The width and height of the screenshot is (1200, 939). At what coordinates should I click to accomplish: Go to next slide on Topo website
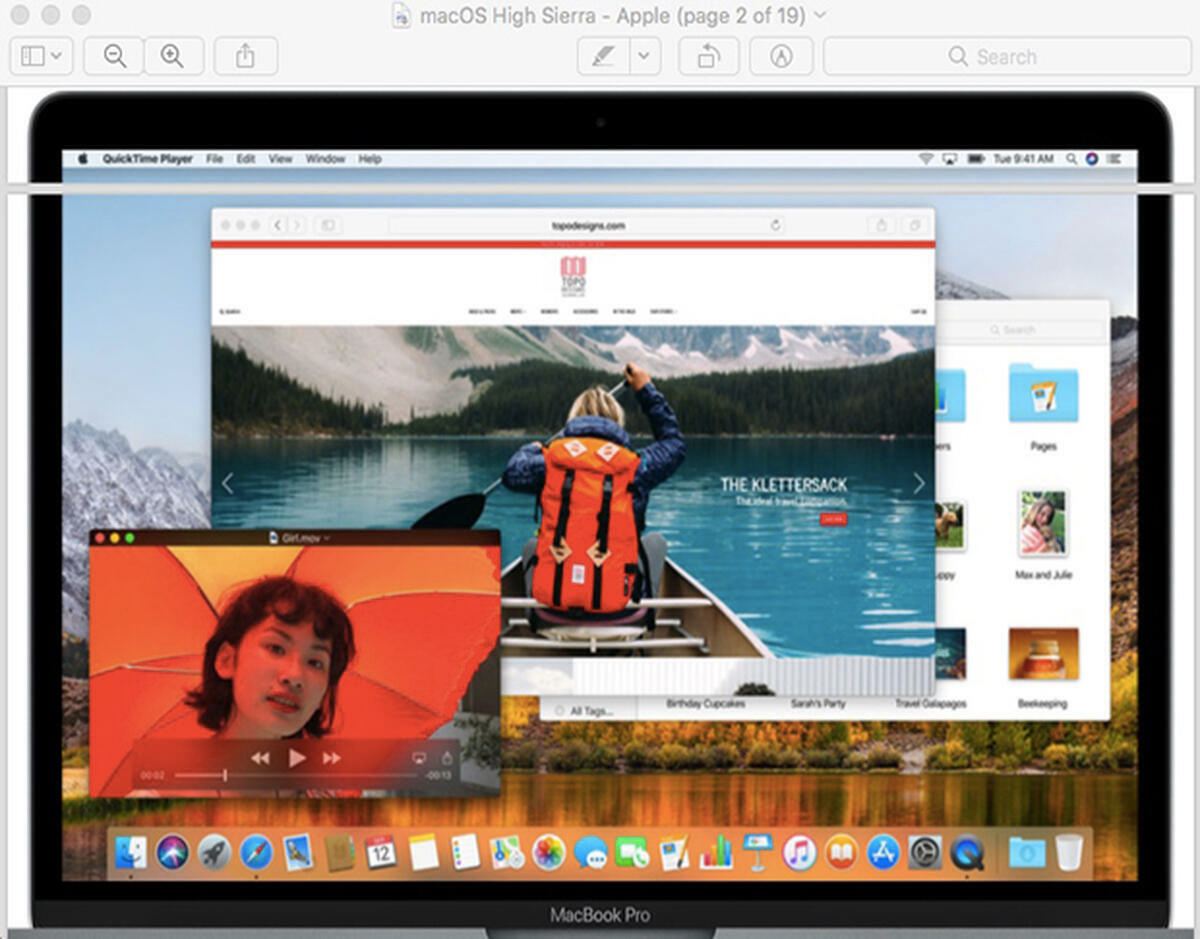point(919,484)
